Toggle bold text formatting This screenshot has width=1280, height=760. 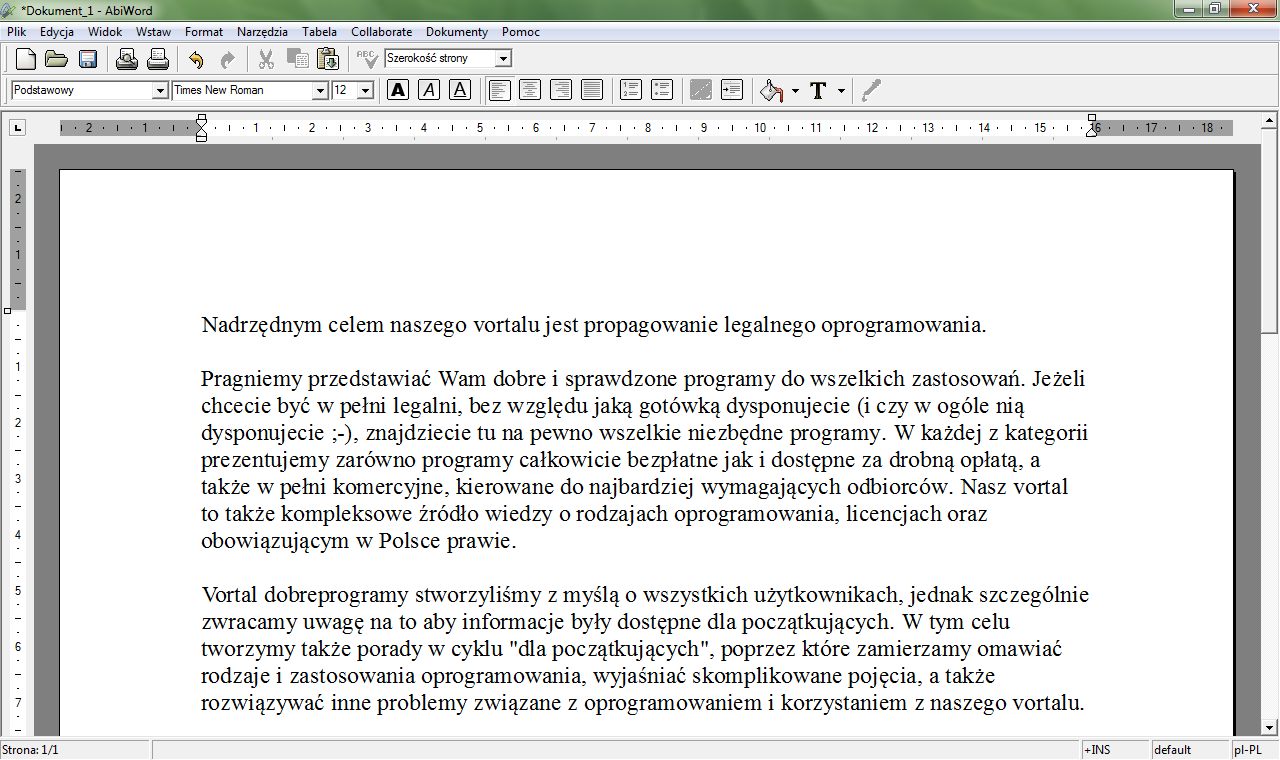(398, 90)
